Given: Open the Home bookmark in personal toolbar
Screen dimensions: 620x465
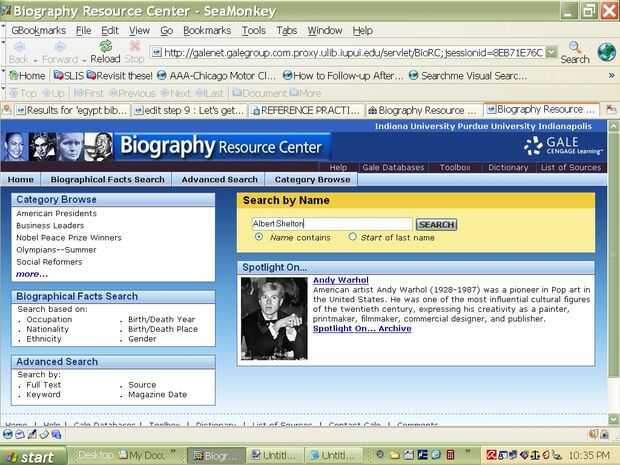Looking at the screenshot, I should 27,76.
